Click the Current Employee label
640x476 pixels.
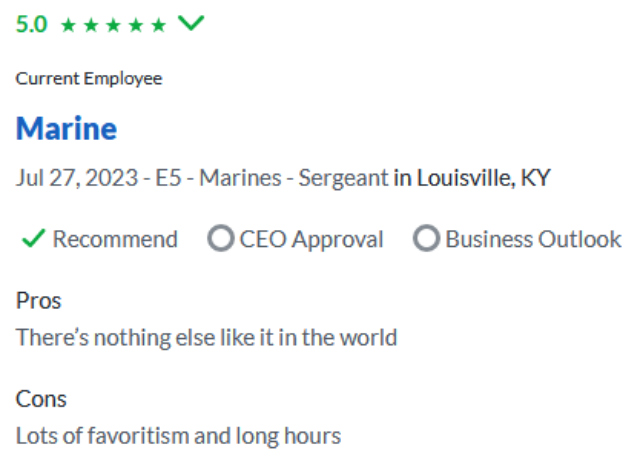89,79
